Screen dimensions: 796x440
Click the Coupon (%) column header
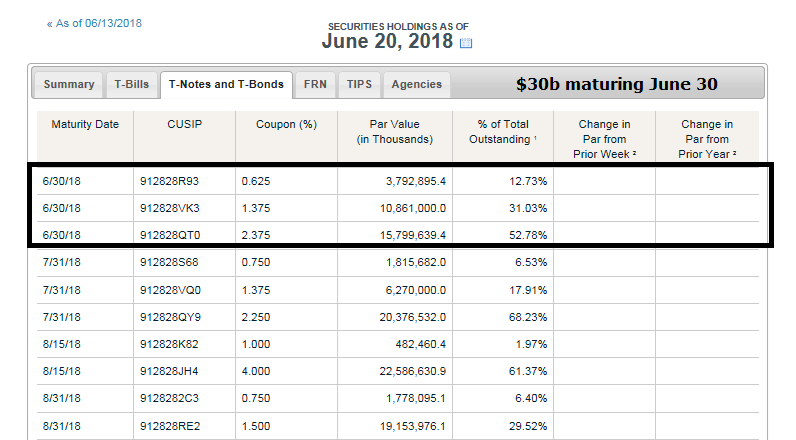[x=287, y=124]
